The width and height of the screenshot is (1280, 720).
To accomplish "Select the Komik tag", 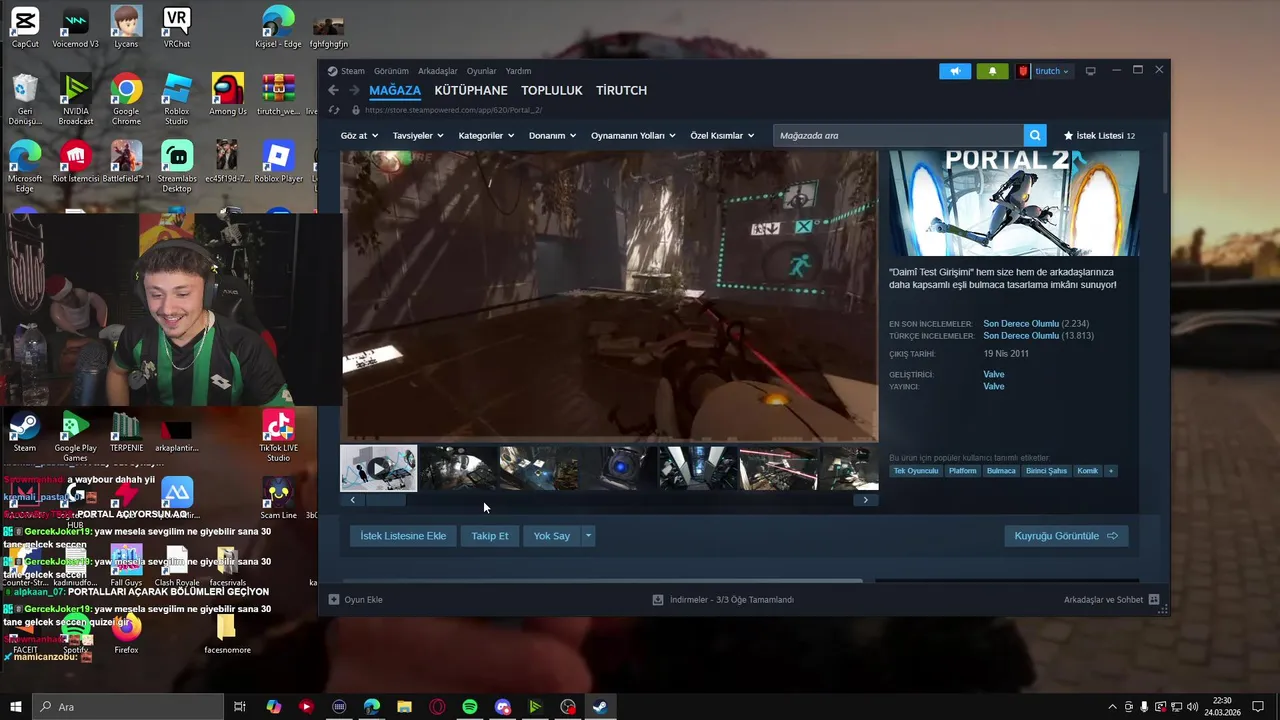I will click(x=1087, y=471).
